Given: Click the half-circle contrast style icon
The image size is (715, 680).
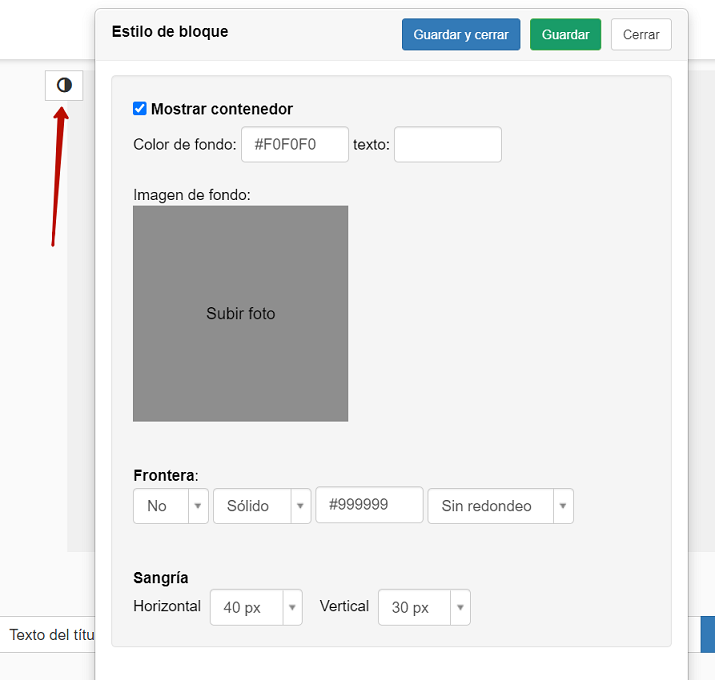Looking at the screenshot, I should [x=64, y=85].
